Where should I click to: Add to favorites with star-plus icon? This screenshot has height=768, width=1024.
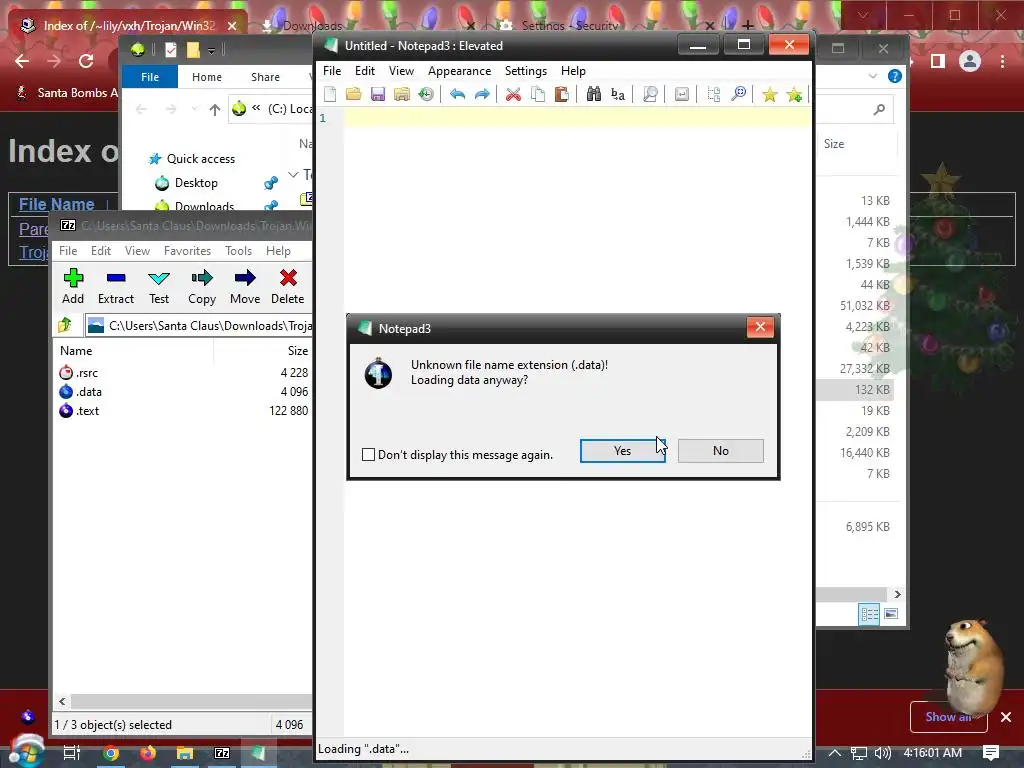(x=794, y=94)
